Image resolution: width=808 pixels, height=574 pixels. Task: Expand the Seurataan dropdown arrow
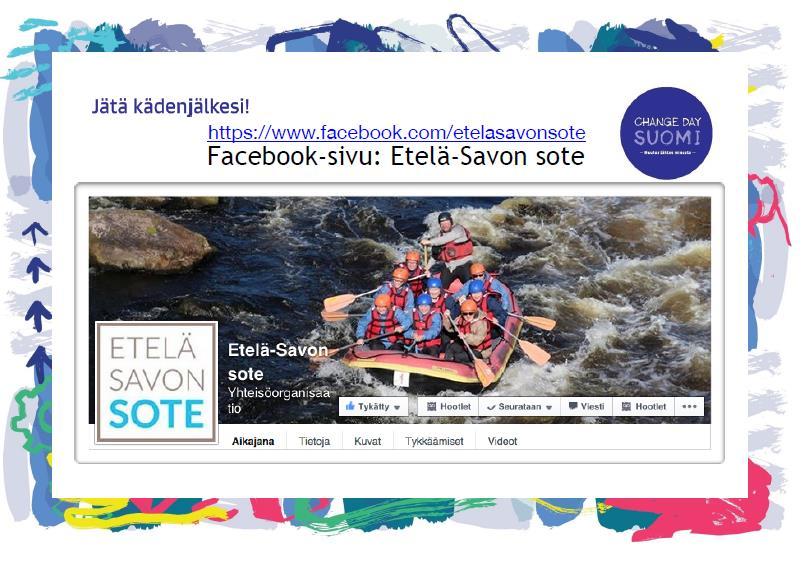coord(549,407)
